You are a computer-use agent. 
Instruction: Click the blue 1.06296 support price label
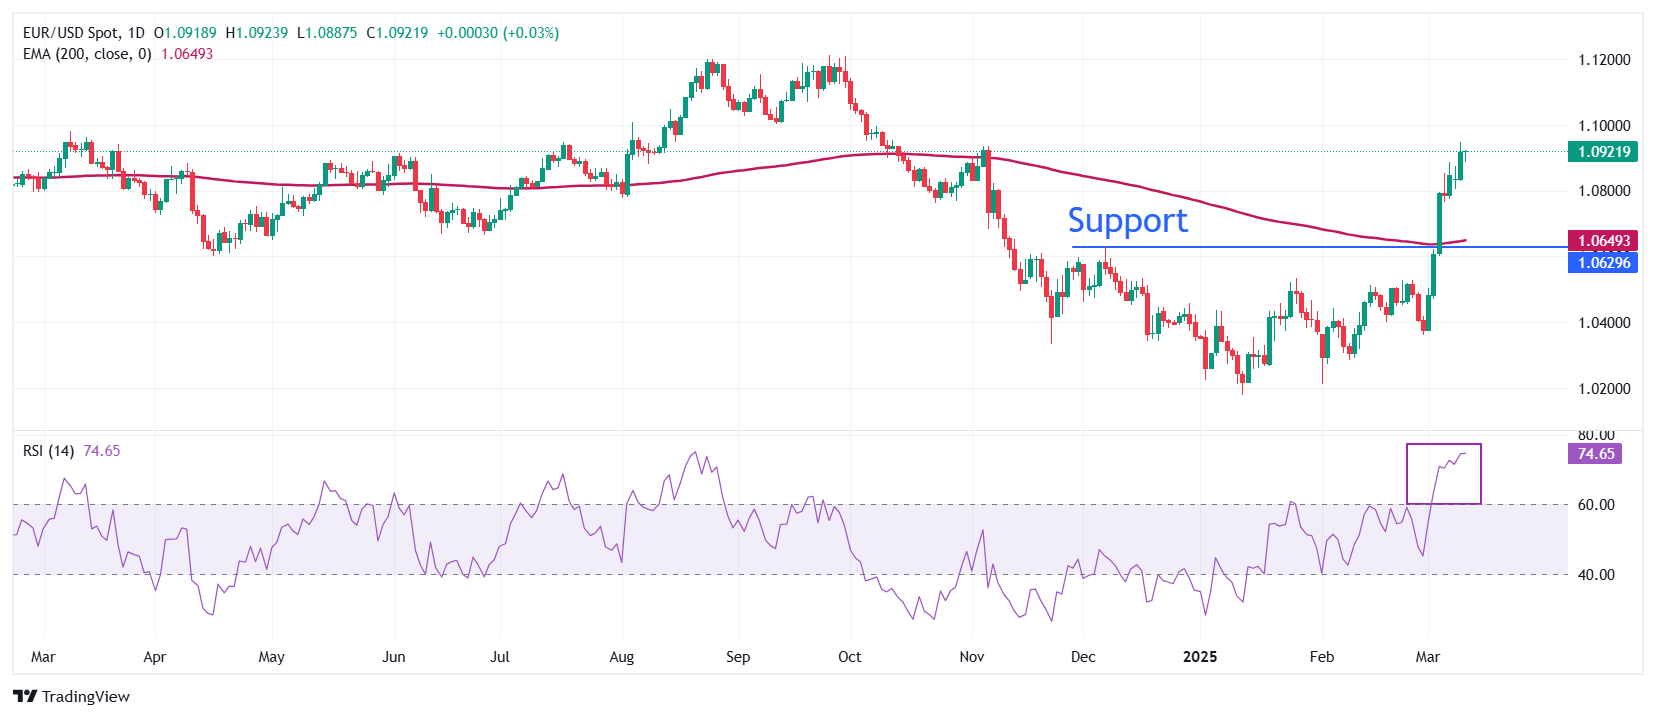pyautogui.click(x=1603, y=263)
